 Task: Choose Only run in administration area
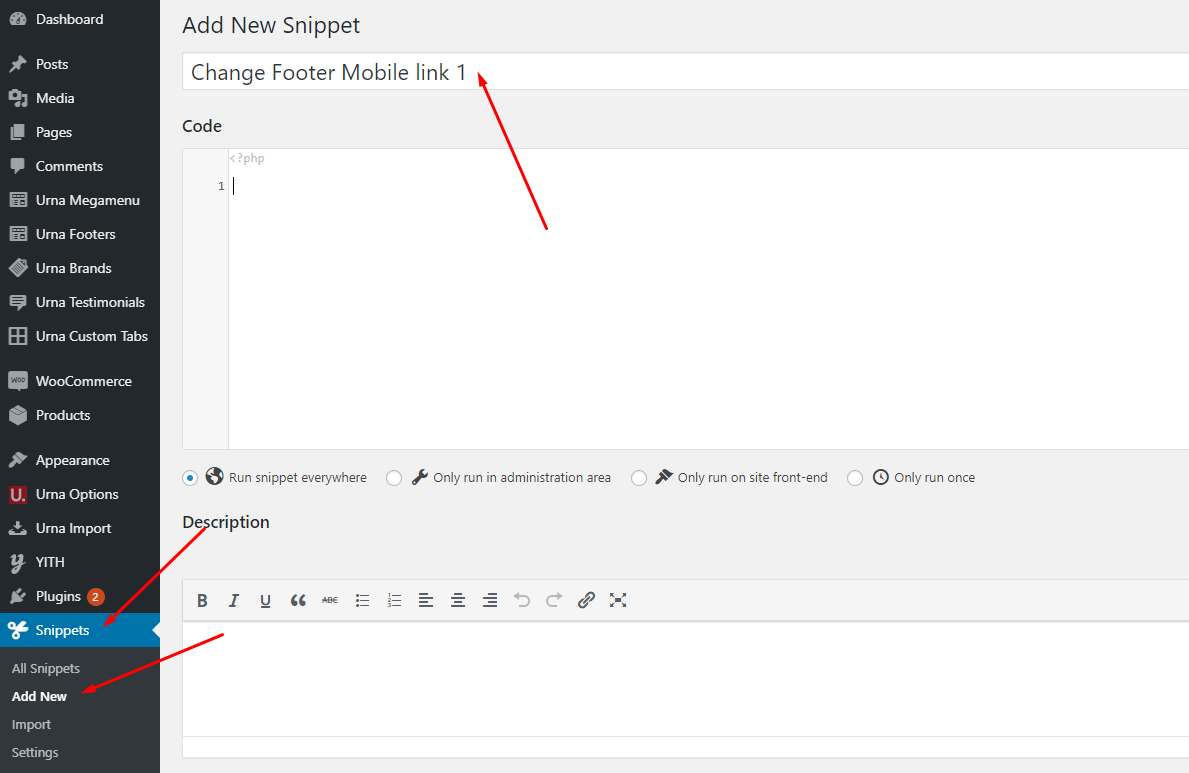[394, 478]
